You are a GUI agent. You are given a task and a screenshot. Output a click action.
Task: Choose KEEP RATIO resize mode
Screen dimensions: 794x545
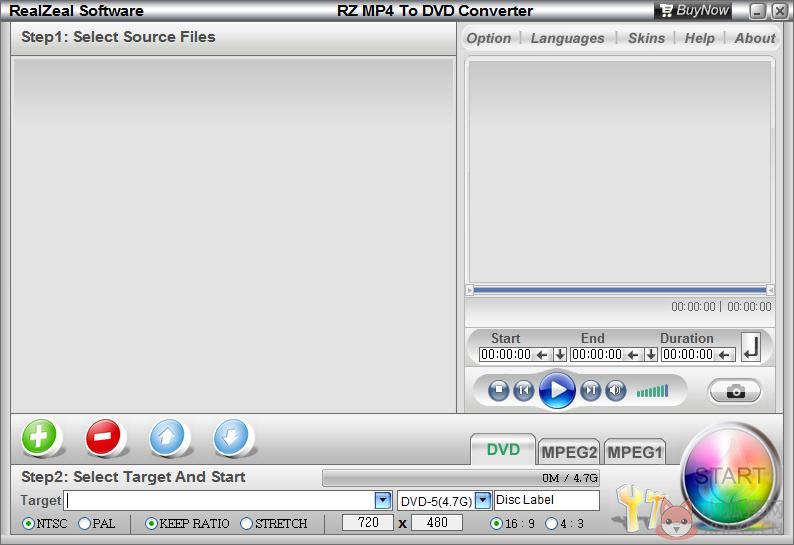pos(187,523)
